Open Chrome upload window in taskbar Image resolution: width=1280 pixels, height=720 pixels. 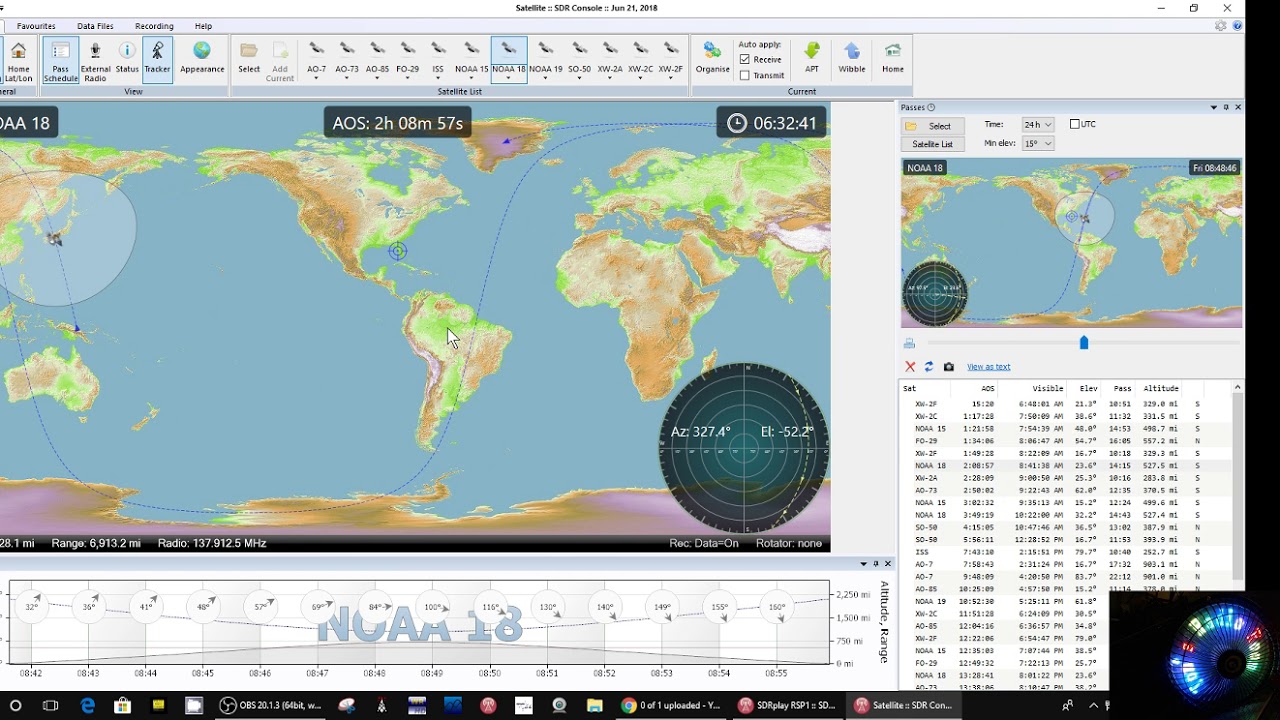point(672,705)
